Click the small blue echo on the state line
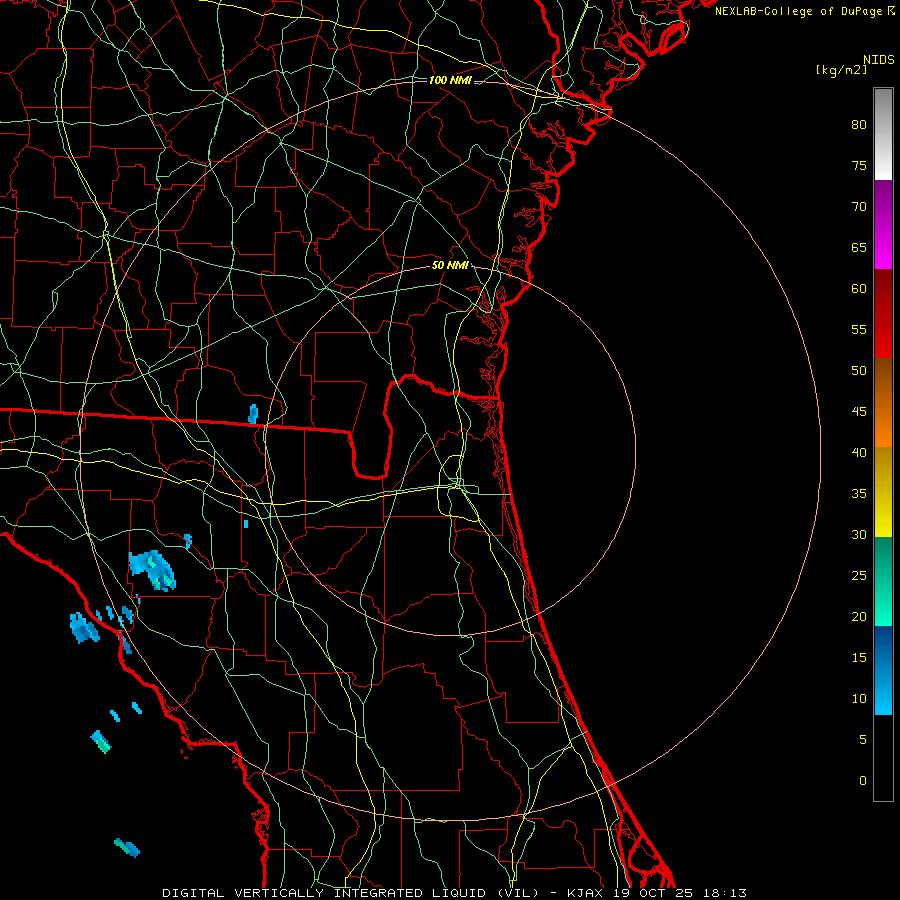Image resolution: width=900 pixels, height=900 pixels. (x=253, y=414)
